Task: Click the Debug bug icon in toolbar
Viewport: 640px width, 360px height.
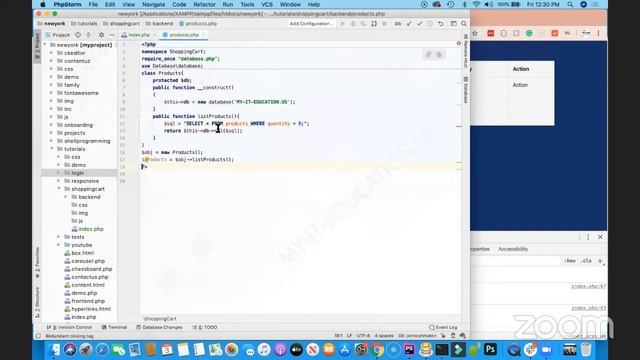Action: click(x=353, y=24)
